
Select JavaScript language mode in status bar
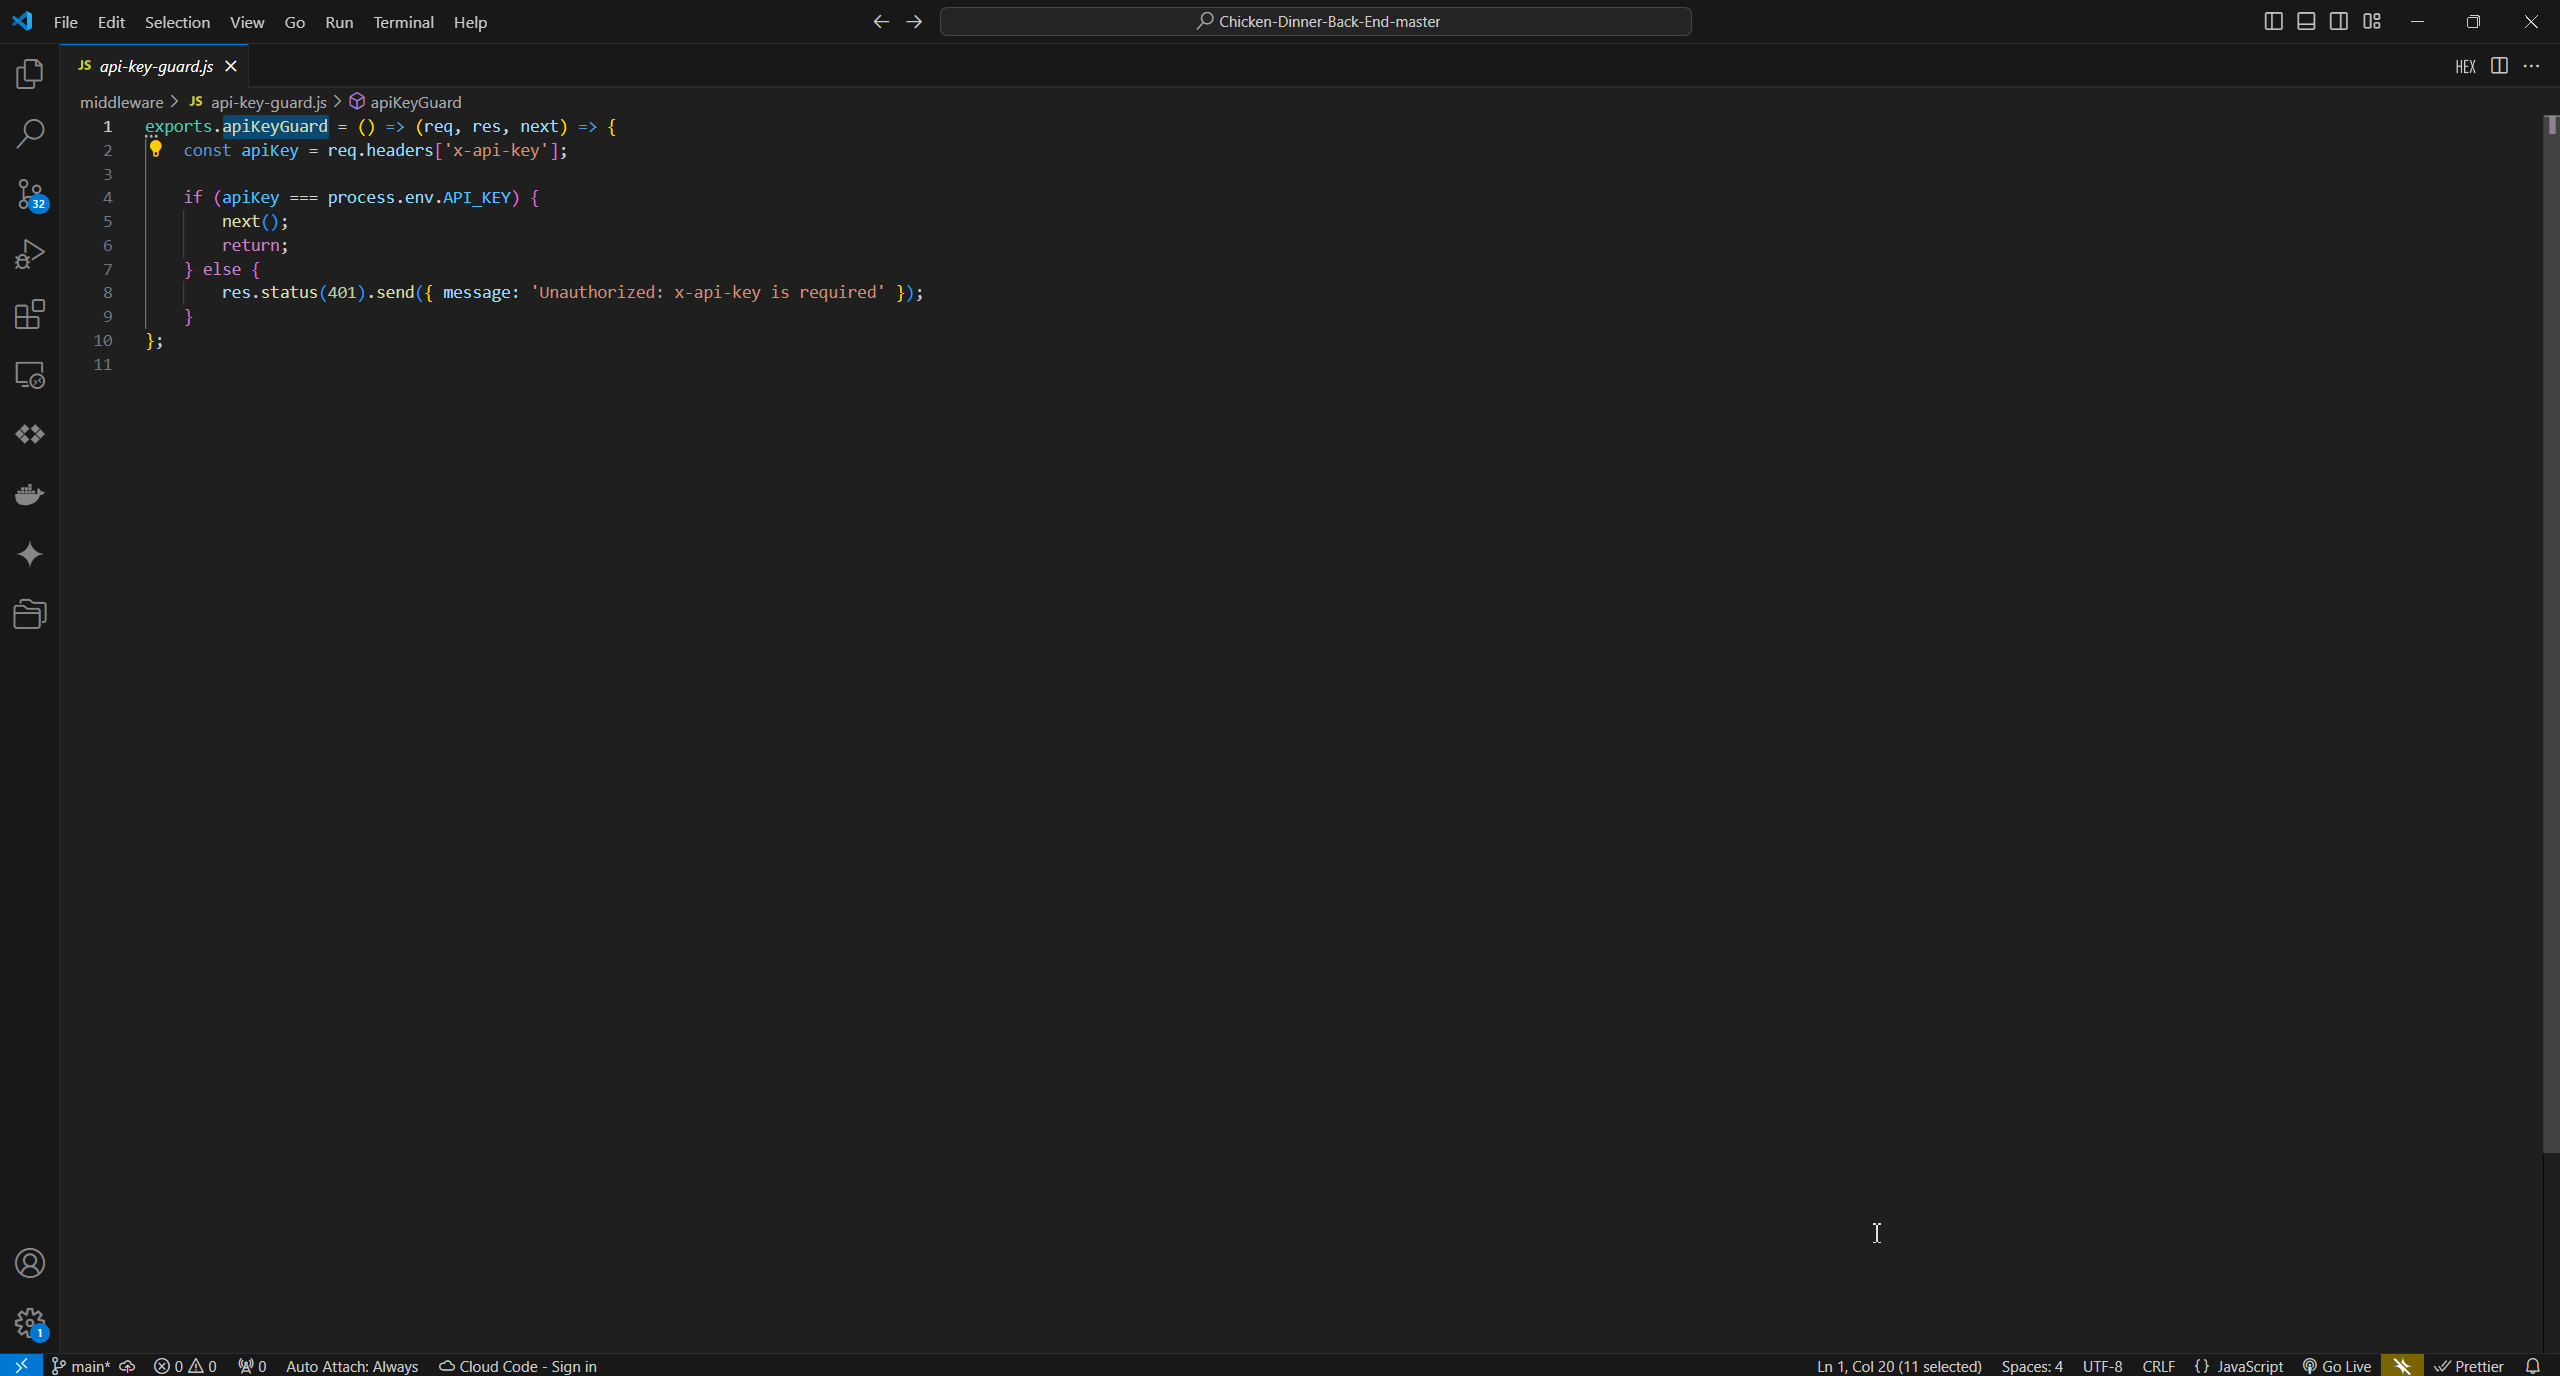point(2239,1366)
